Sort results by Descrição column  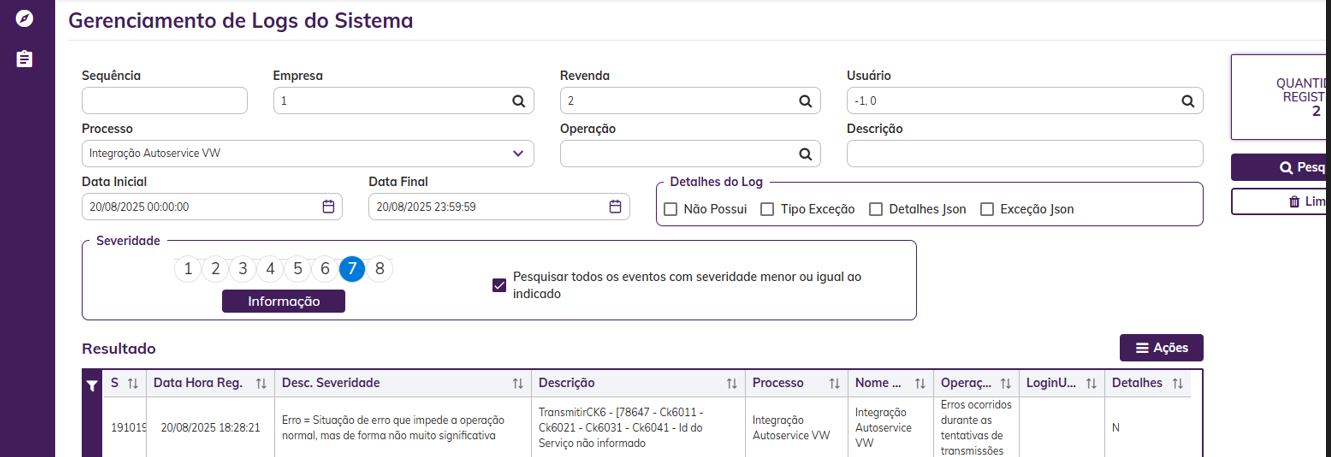point(732,384)
